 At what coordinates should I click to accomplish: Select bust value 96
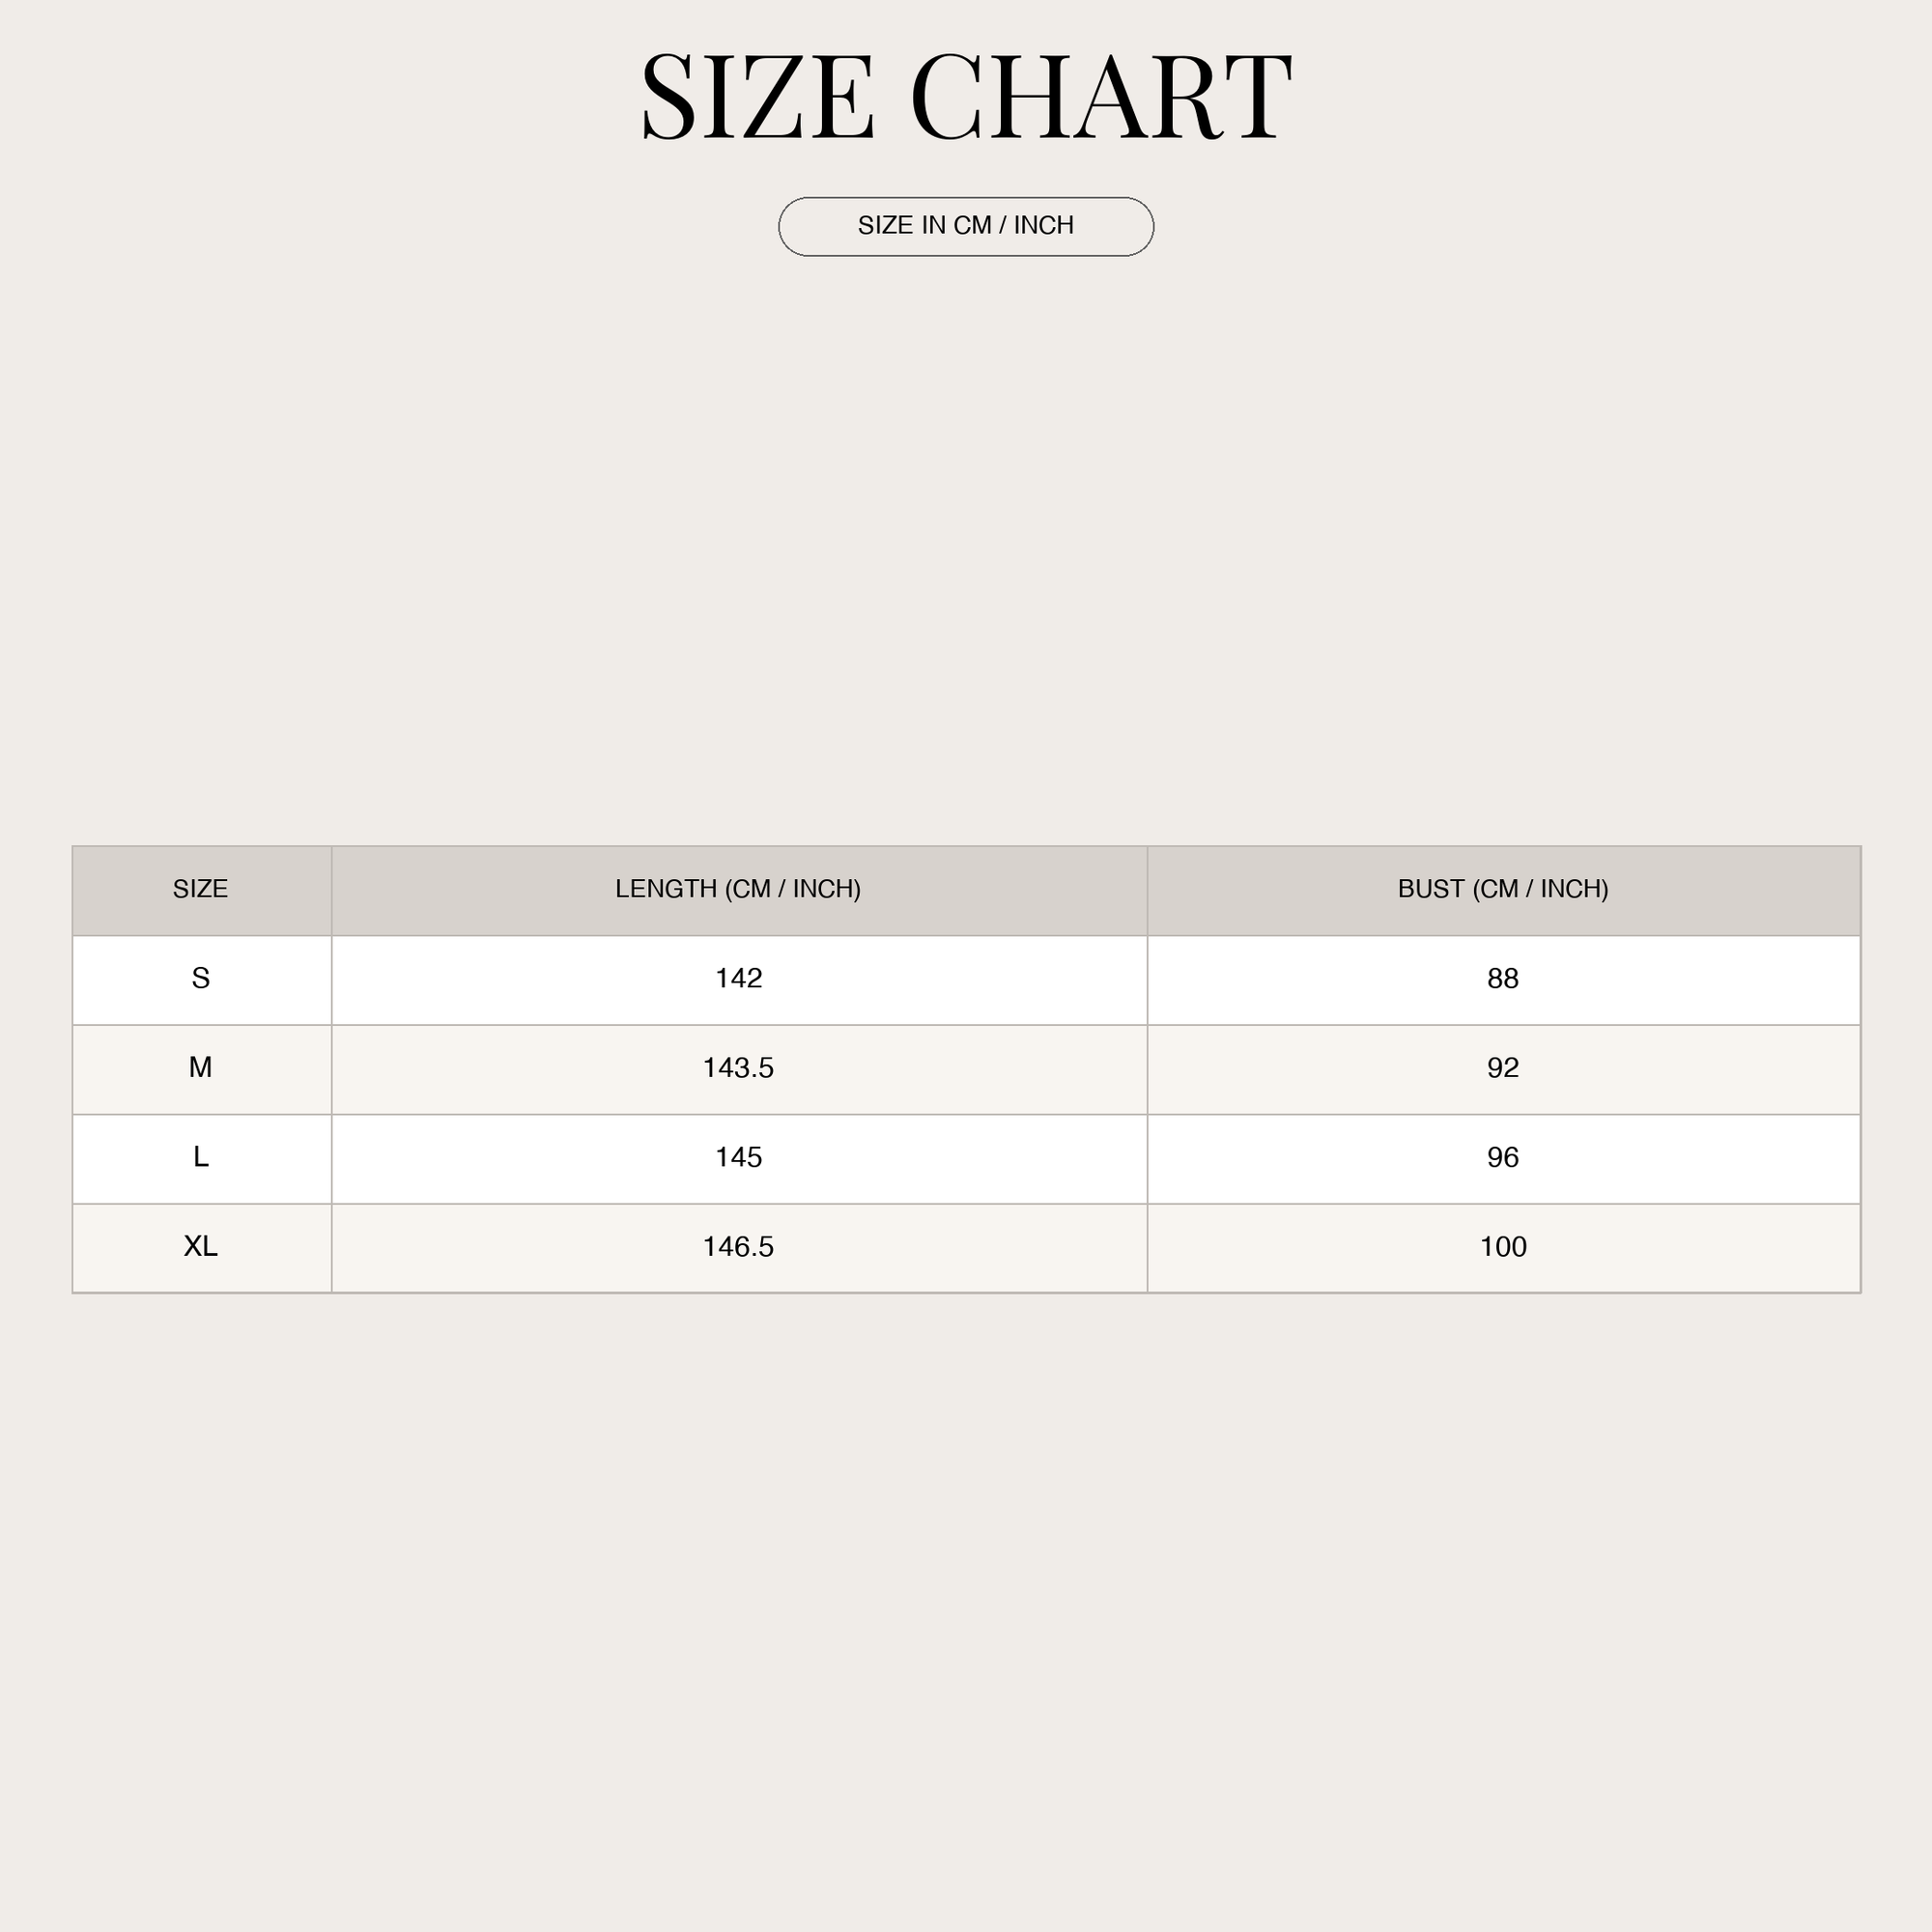tap(1503, 1157)
